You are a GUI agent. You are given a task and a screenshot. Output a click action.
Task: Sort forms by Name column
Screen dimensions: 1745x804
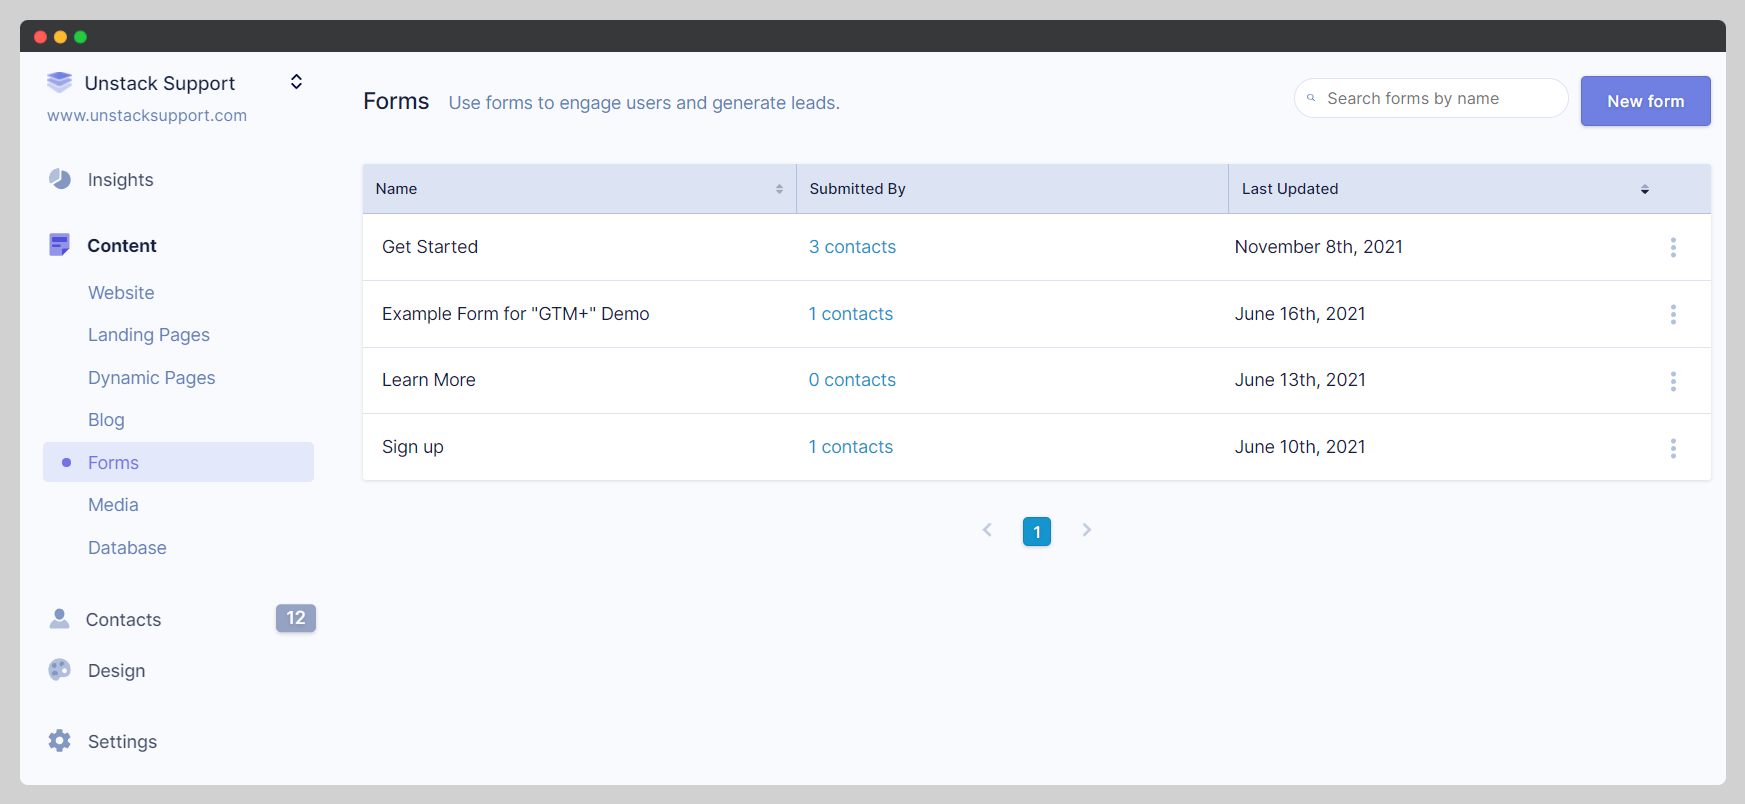point(779,189)
